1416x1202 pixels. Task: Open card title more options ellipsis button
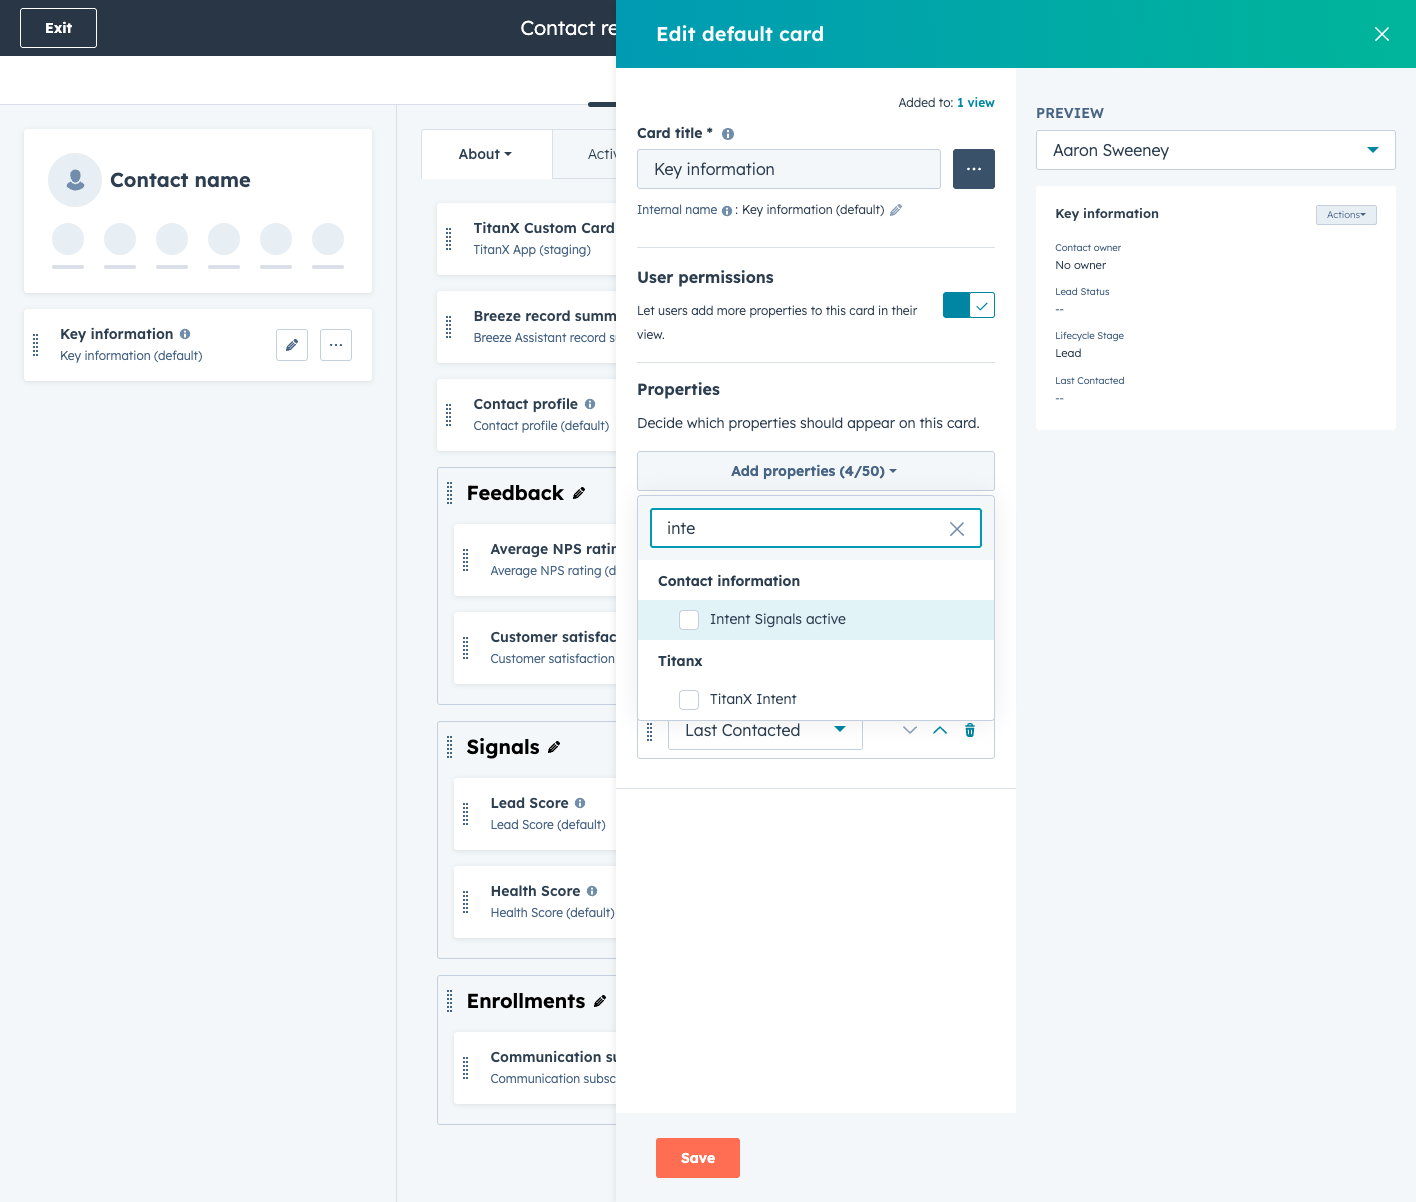[x=974, y=169]
